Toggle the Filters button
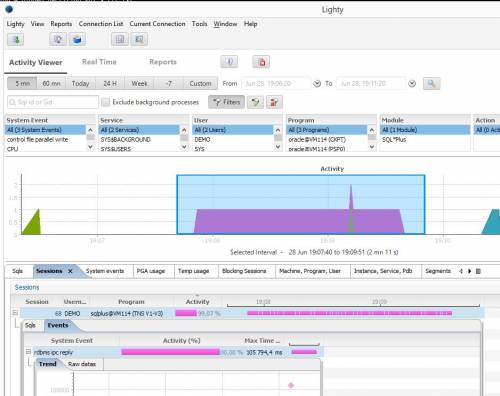Viewport: 500px width, 396px height. click(x=226, y=102)
